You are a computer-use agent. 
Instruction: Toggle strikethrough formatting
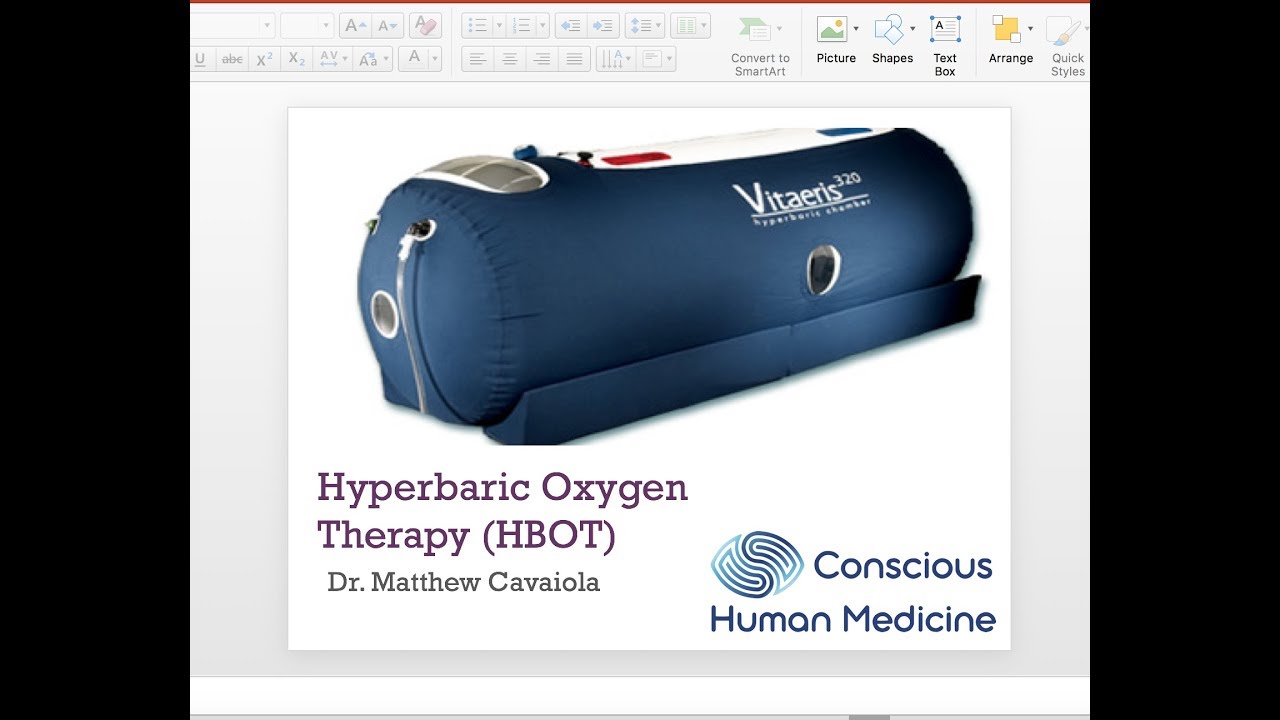[x=232, y=59]
